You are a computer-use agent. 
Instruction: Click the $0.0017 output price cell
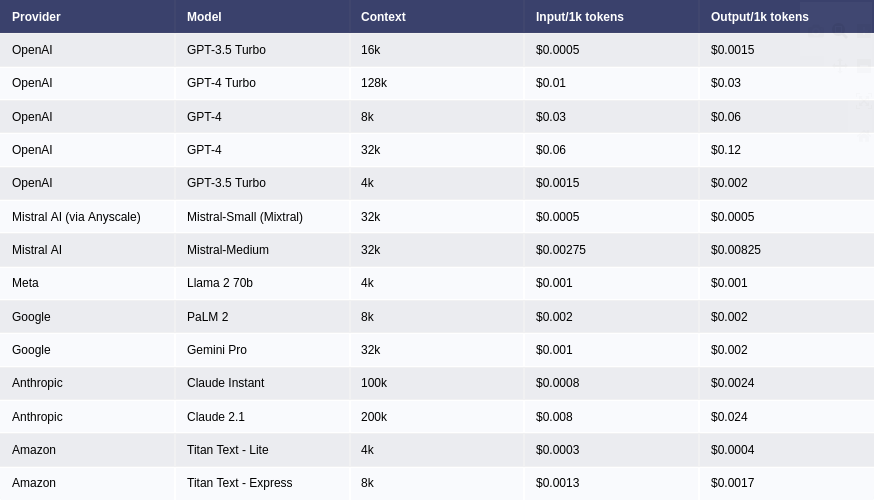(x=732, y=483)
